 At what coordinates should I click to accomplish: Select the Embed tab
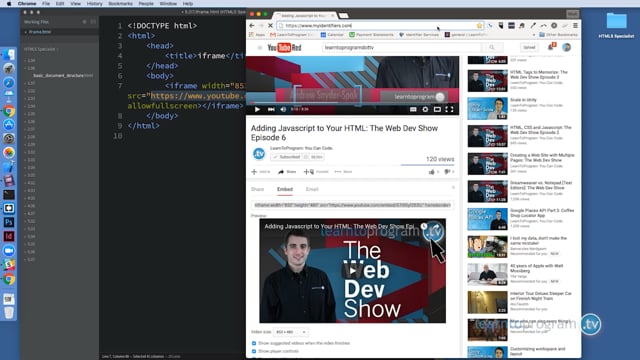pos(285,189)
